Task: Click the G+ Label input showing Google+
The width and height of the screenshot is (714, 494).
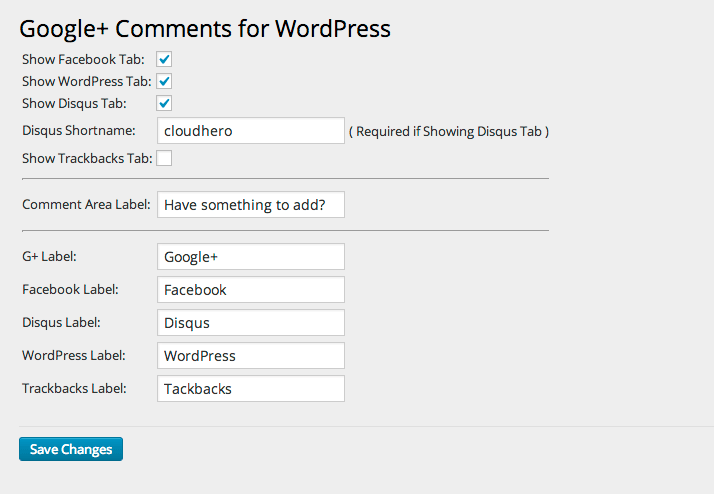Action: [x=251, y=256]
